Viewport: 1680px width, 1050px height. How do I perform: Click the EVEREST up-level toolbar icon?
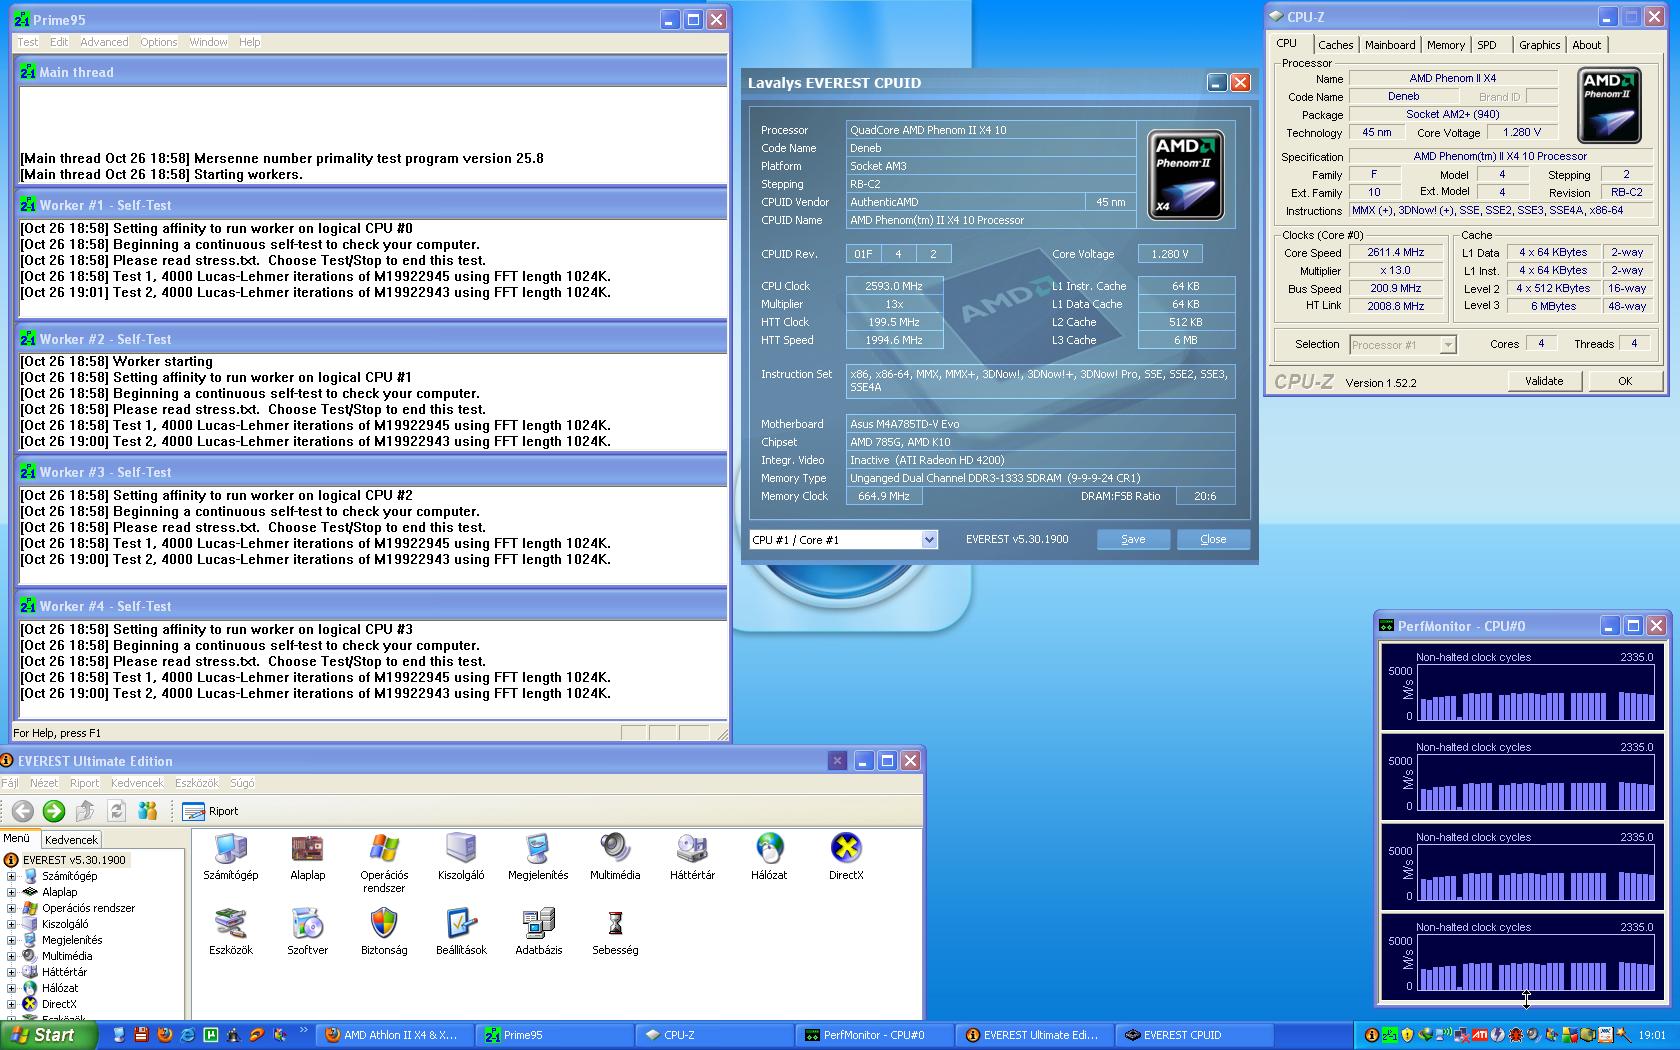(85, 811)
